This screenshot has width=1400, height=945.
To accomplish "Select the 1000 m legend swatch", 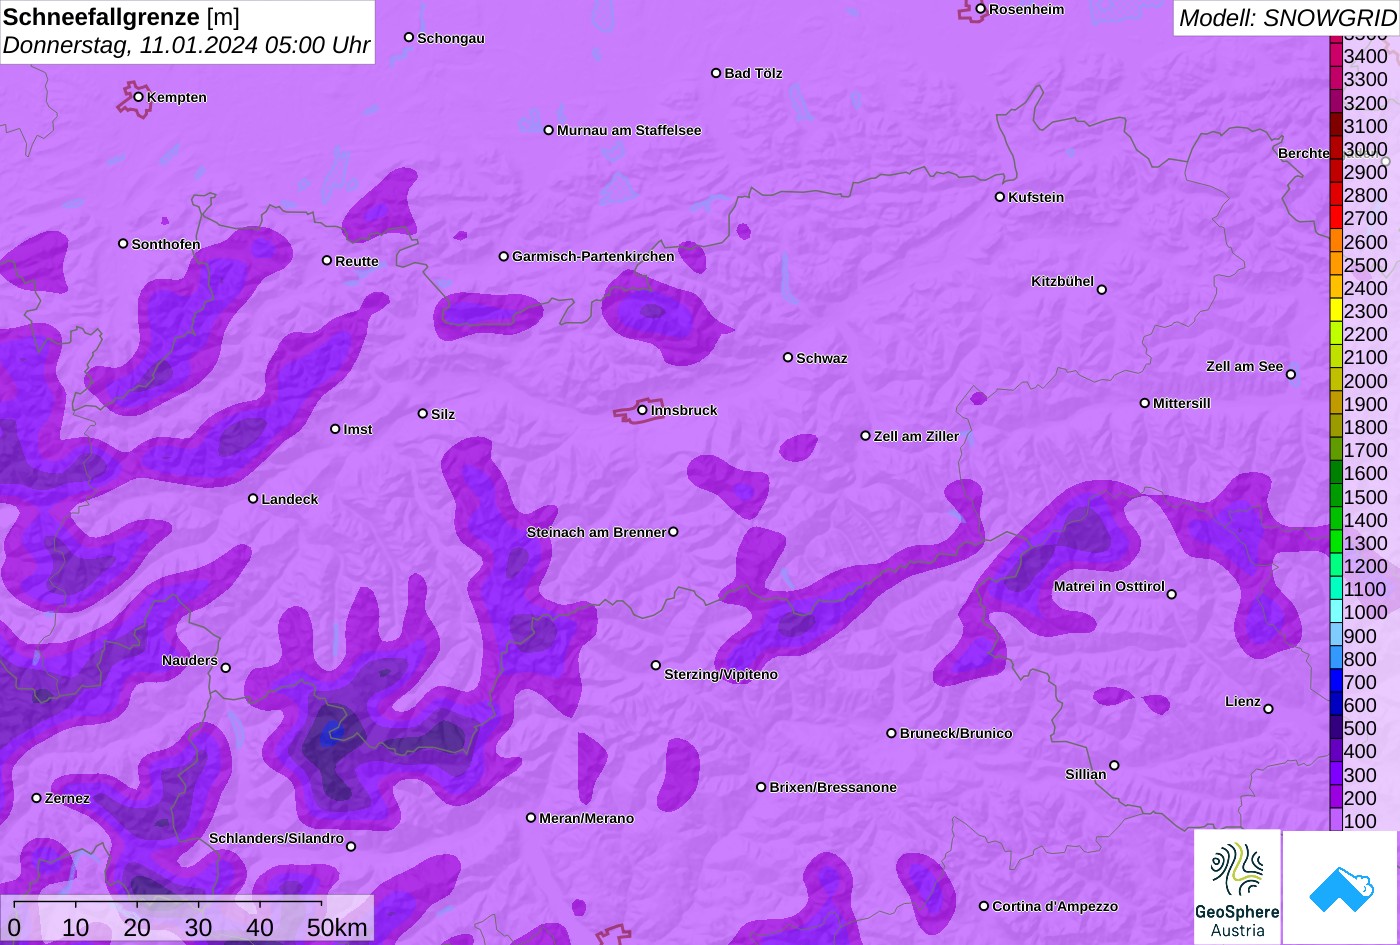I will coord(1336,612).
